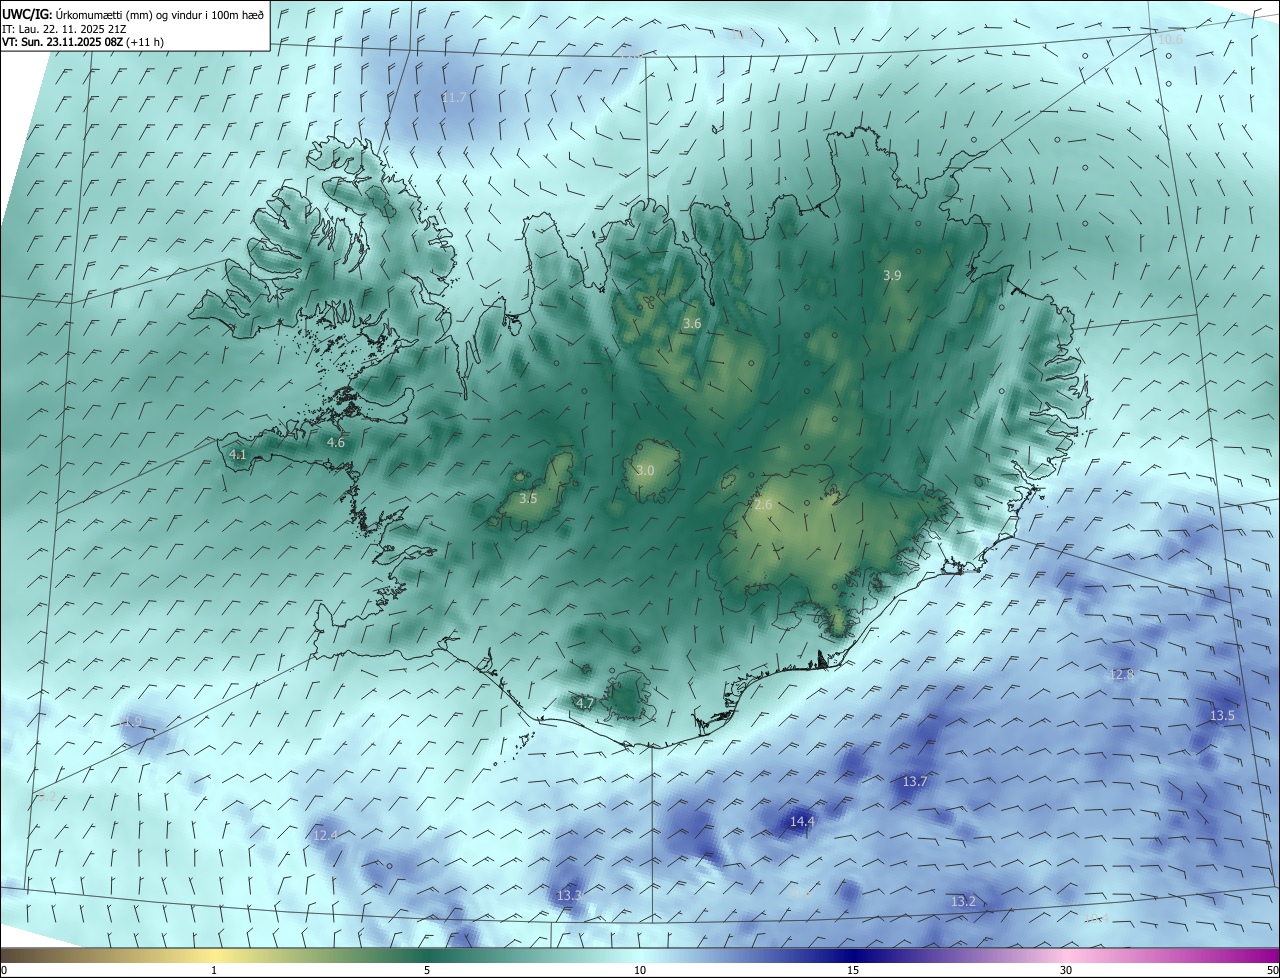Click the 4.1 value label near the coast

238,454
